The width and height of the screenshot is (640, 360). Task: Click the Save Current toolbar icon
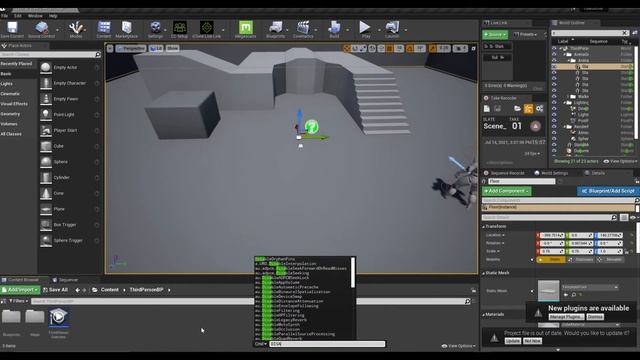click(12, 29)
